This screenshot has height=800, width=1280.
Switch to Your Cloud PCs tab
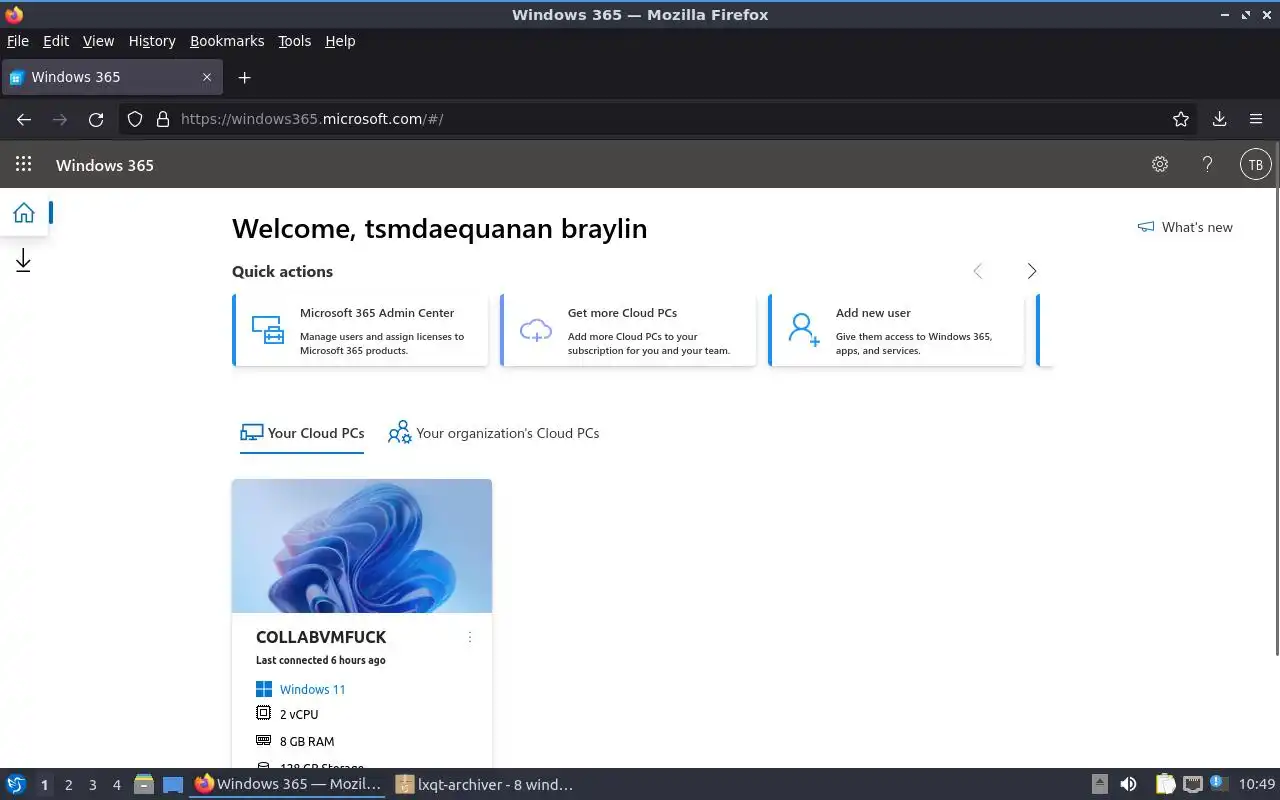tap(302, 433)
